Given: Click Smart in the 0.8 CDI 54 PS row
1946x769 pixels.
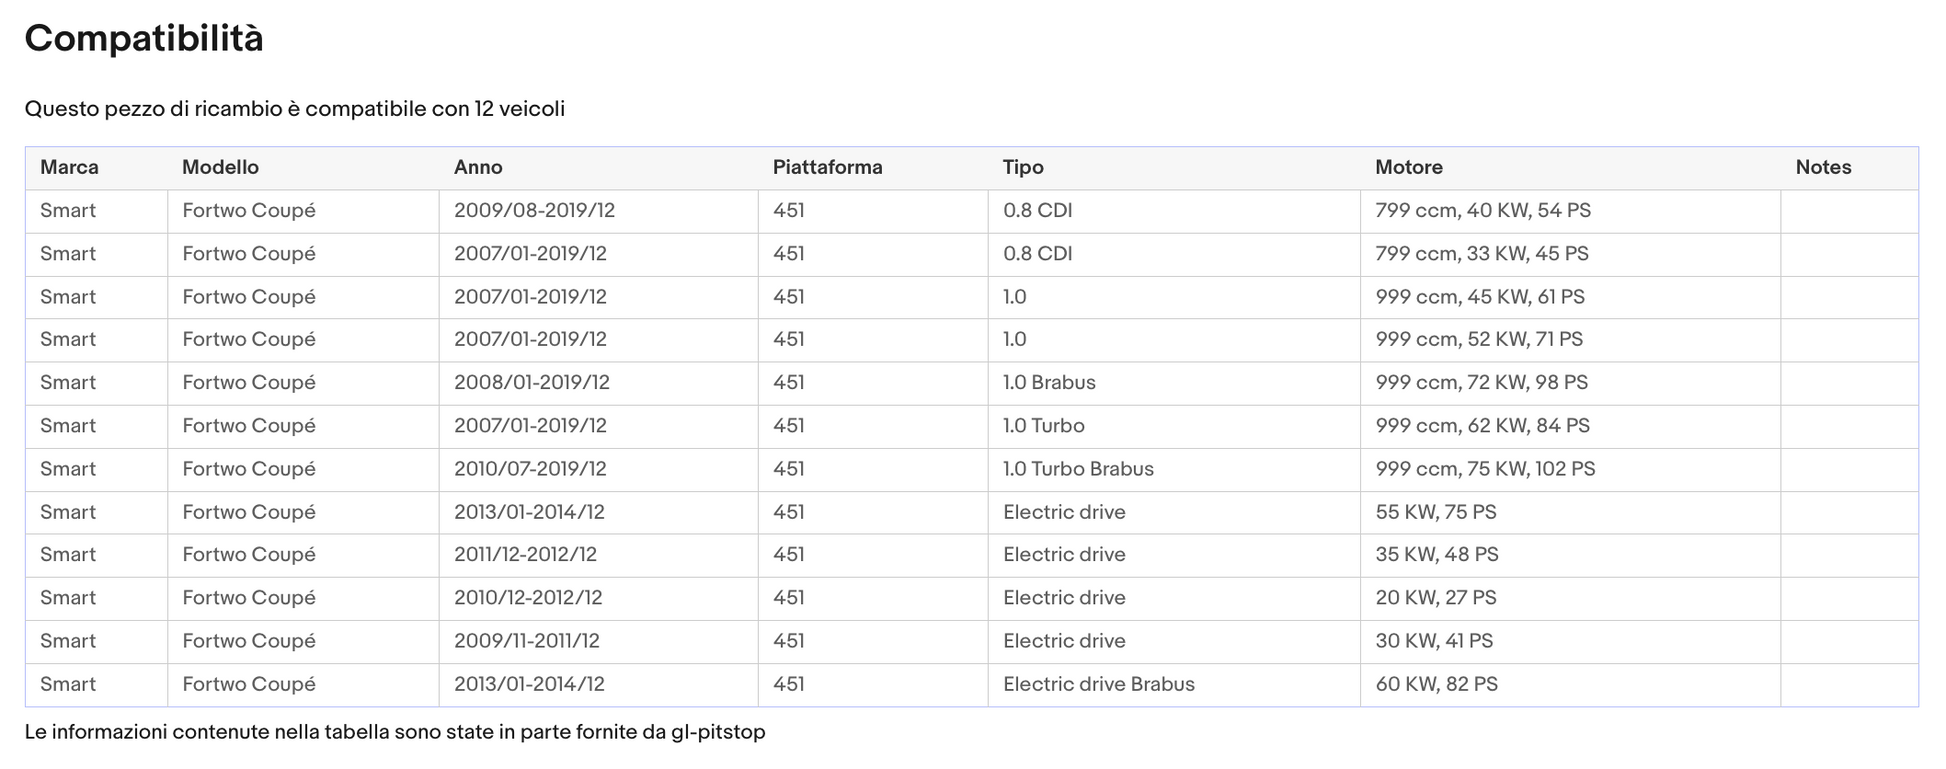Looking at the screenshot, I should pyautogui.click(x=68, y=211).
